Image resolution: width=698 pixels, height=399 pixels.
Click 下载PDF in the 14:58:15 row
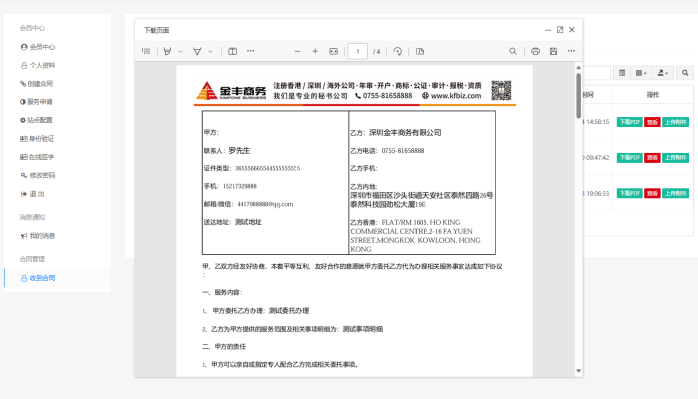(629, 122)
